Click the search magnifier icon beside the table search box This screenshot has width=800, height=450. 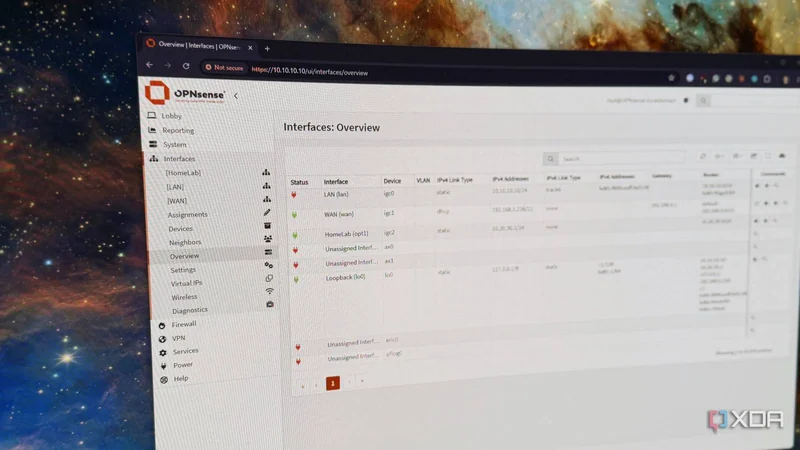coord(551,159)
